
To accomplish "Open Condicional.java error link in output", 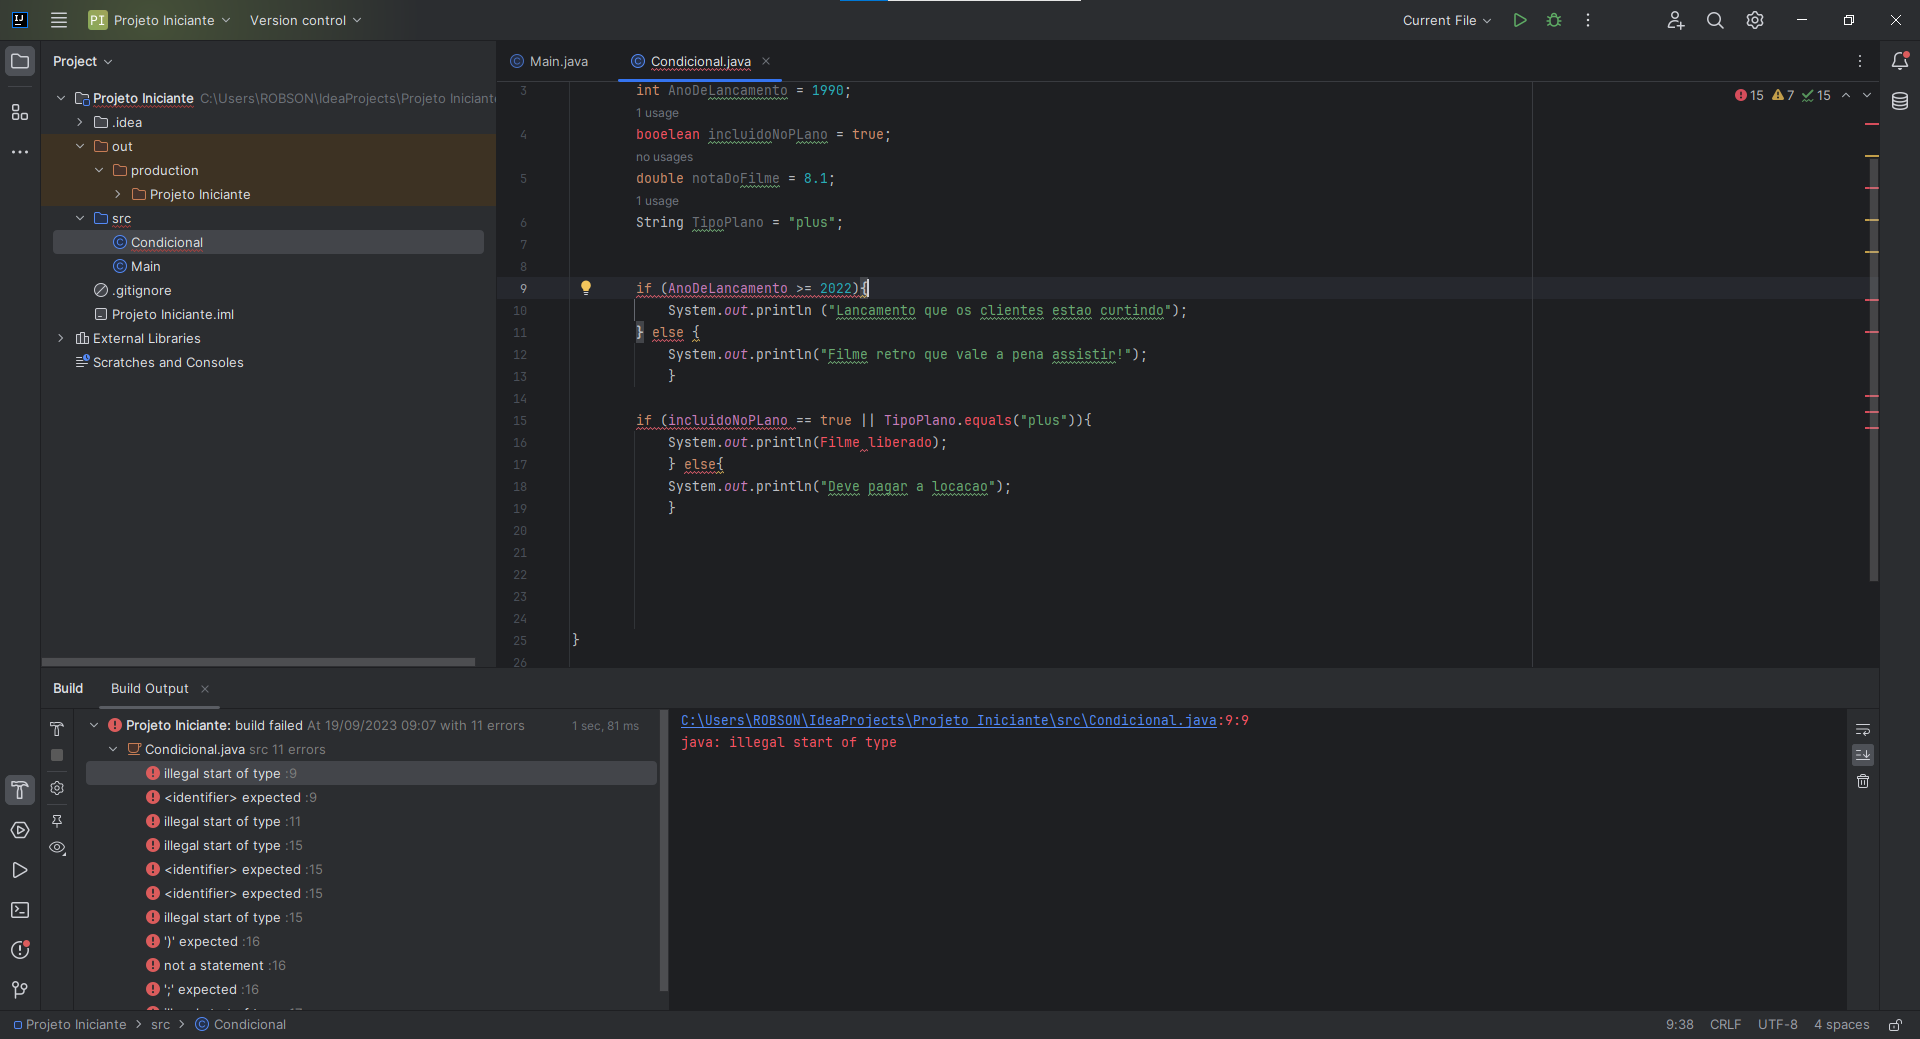I will pyautogui.click(x=948, y=720).
